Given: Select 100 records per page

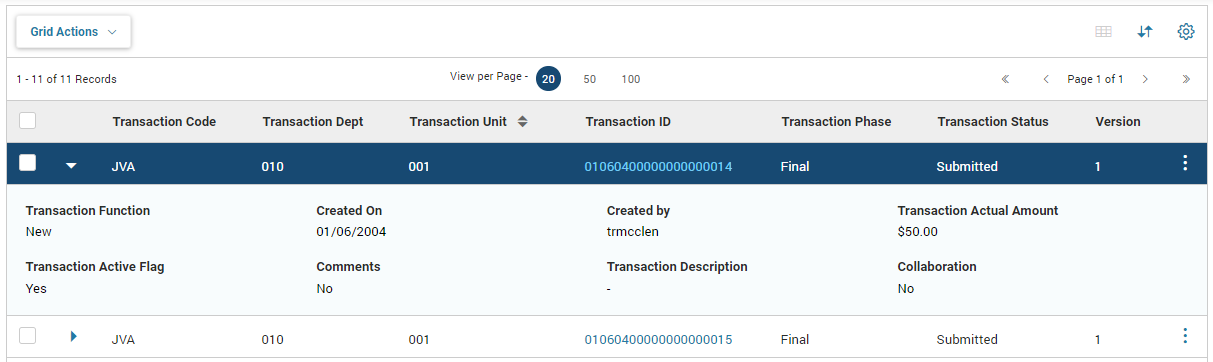Looking at the screenshot, I should point(631,79).
